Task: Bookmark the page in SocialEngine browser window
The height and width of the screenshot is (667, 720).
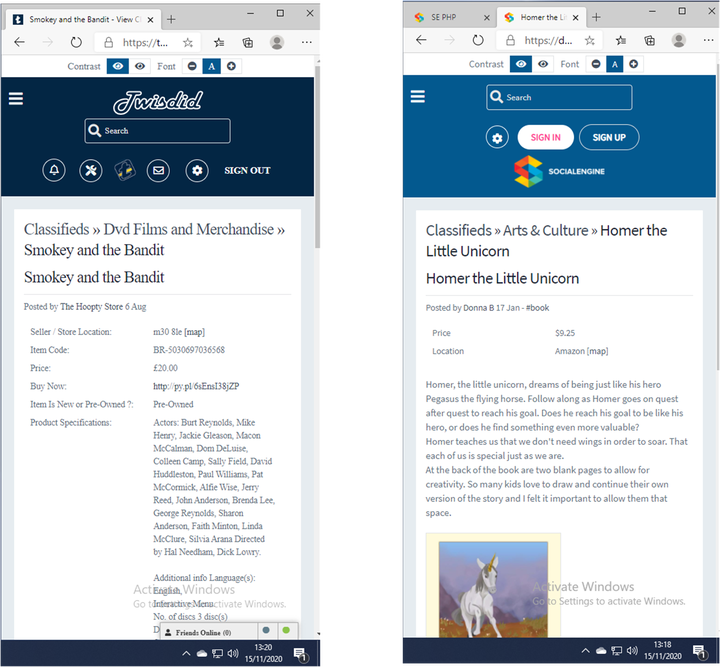Action: [590, 41]
